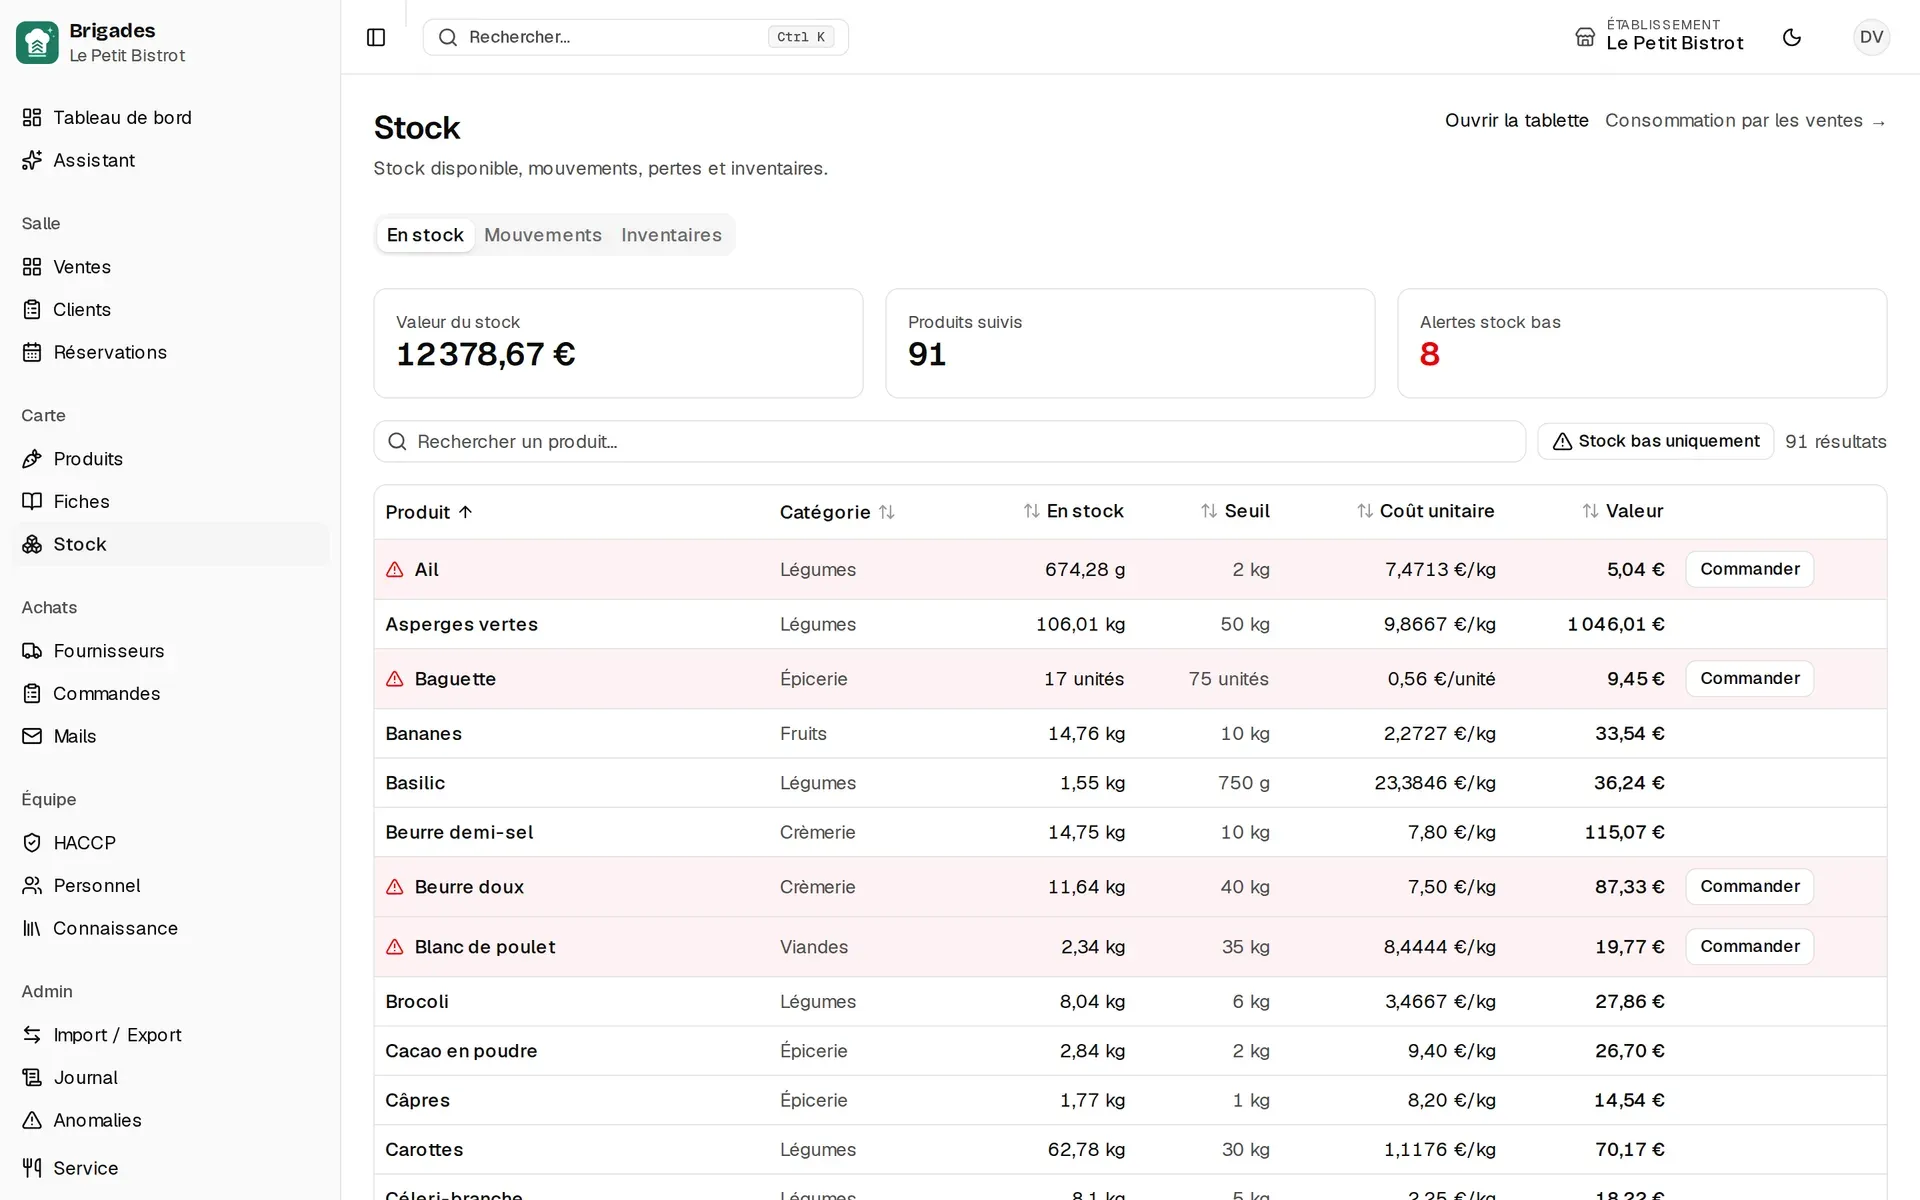Image resolution: width=1920 pixels, height=1200 pixels.
Task: Open Fournisseurs page
Action: (x=170, y=651)
